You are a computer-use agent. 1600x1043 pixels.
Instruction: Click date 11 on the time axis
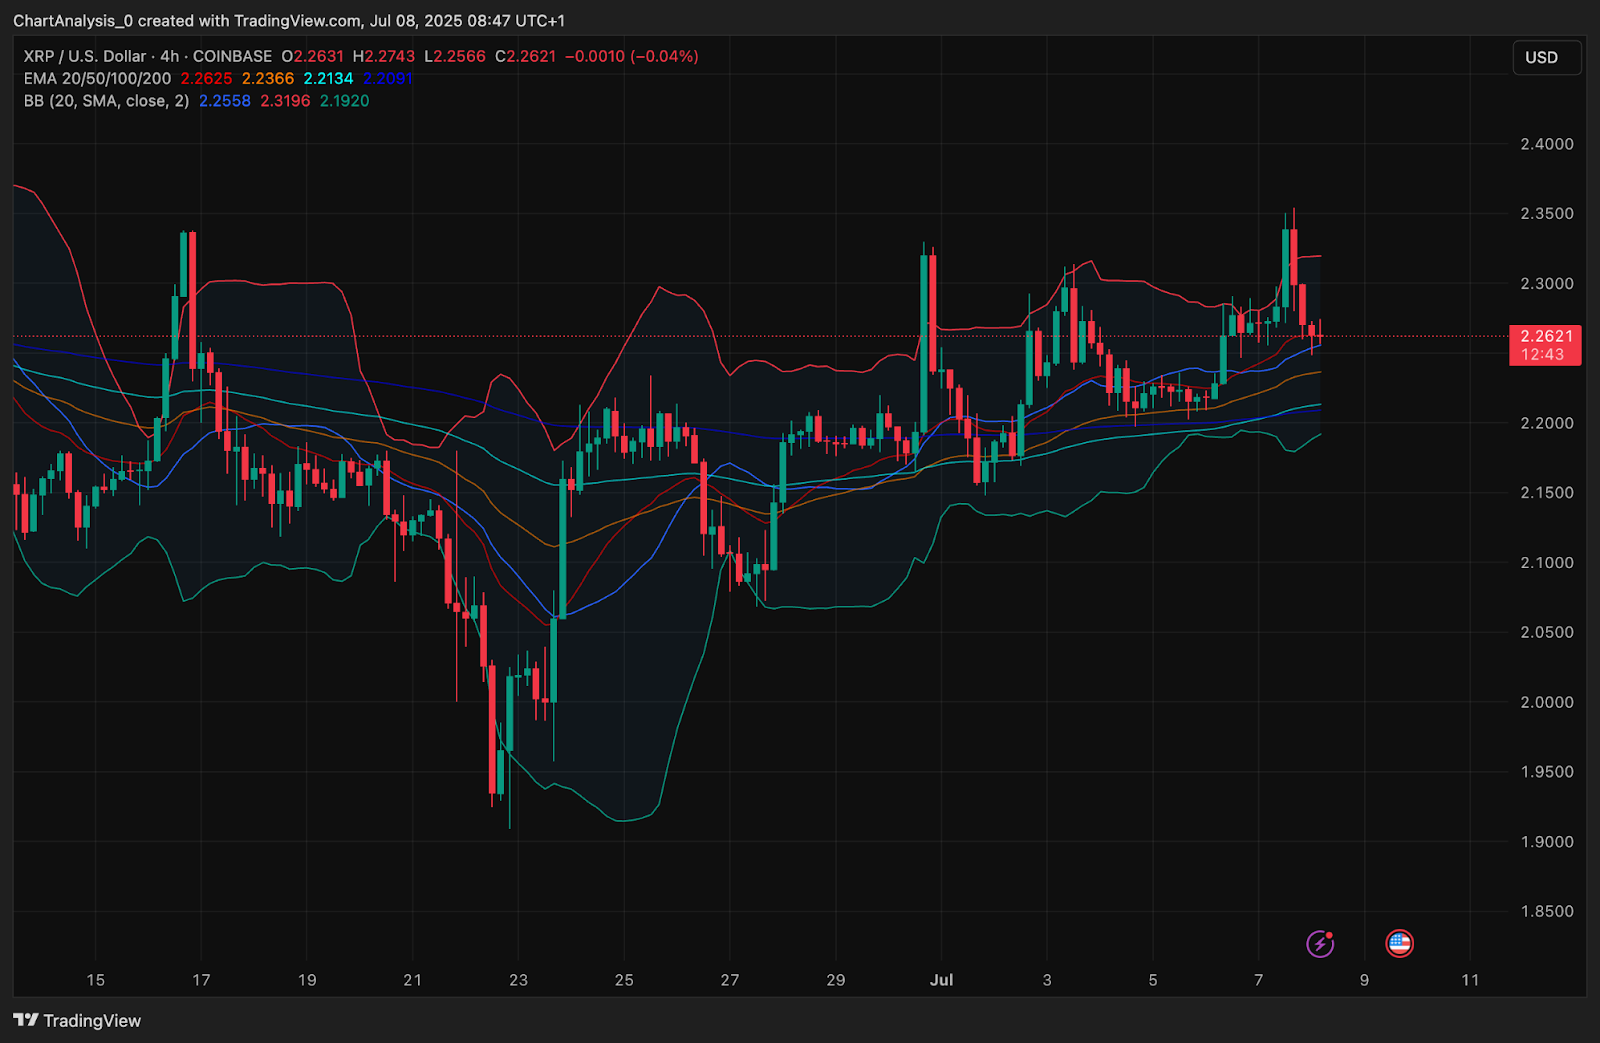click(x=1469, y=980)
